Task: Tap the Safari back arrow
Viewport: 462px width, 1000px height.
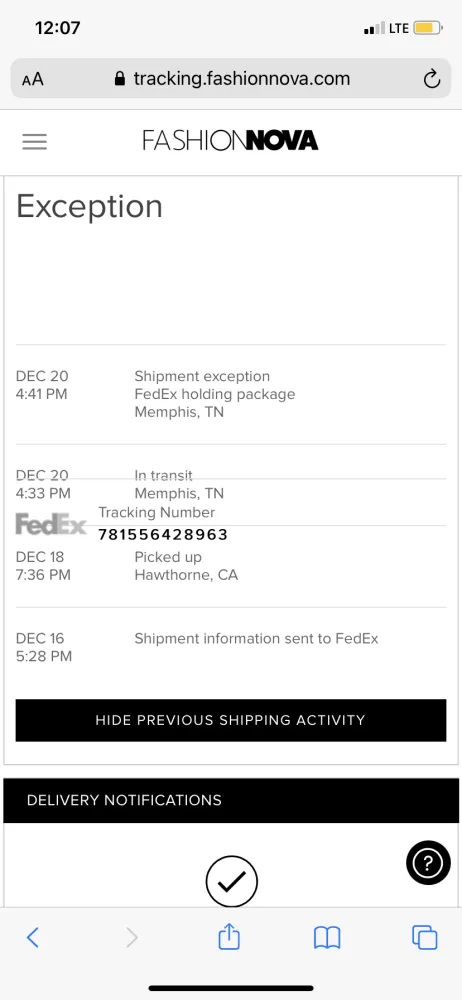Action: [33, 938]
